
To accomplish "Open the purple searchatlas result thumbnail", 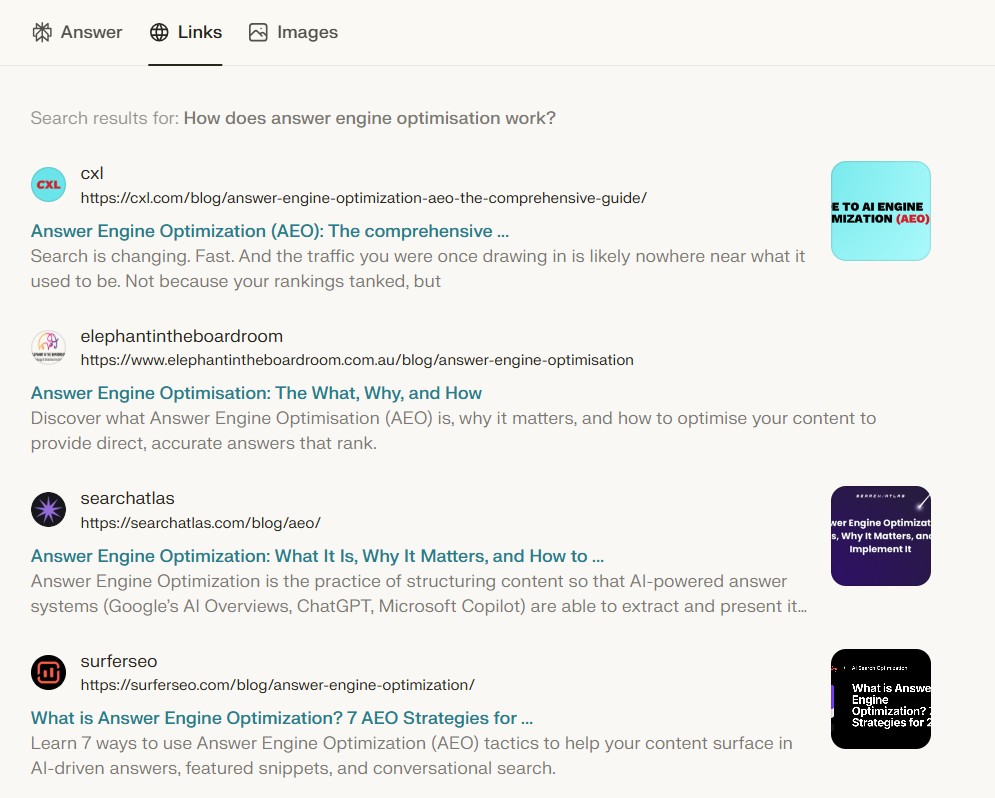I will pos(880,536).
